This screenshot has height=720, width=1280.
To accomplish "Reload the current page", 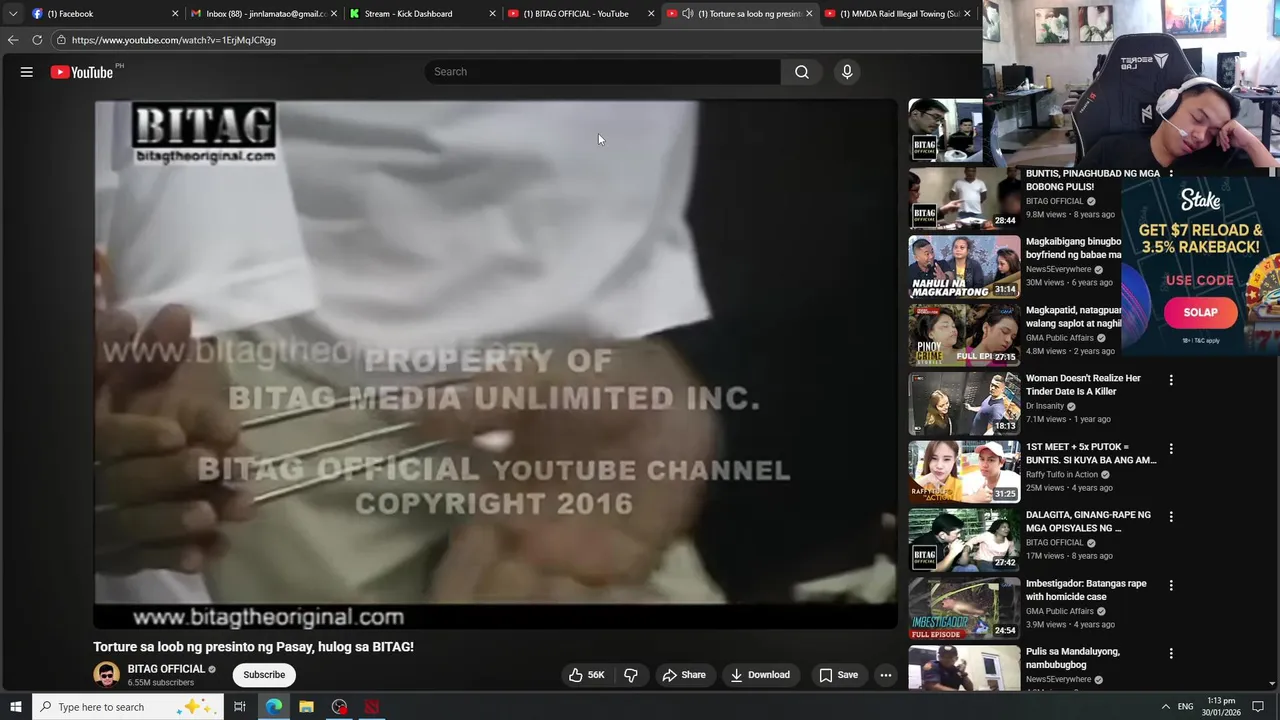I will pyautogui.click(x=37, y=40).
